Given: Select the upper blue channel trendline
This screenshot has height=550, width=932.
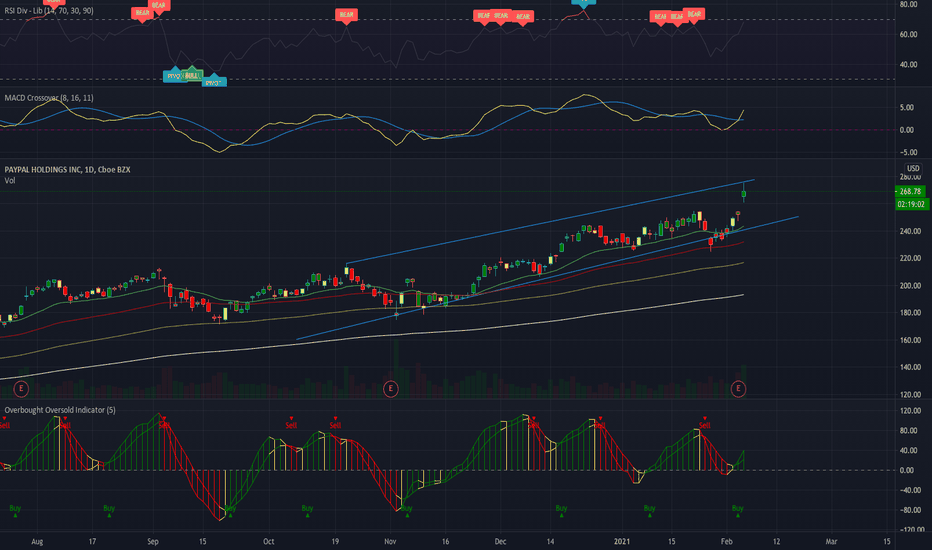Looking at the screenshot, I should 550,221.
